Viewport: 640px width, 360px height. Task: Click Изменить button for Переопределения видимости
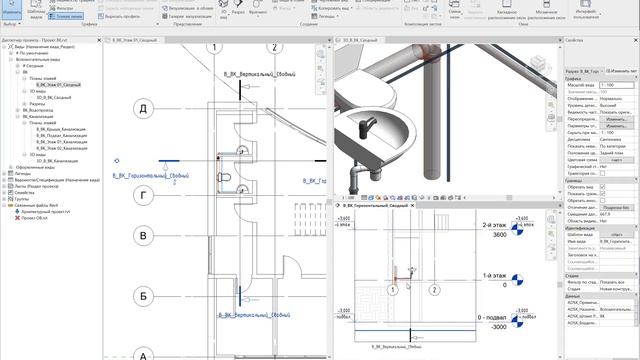(616, 119)
